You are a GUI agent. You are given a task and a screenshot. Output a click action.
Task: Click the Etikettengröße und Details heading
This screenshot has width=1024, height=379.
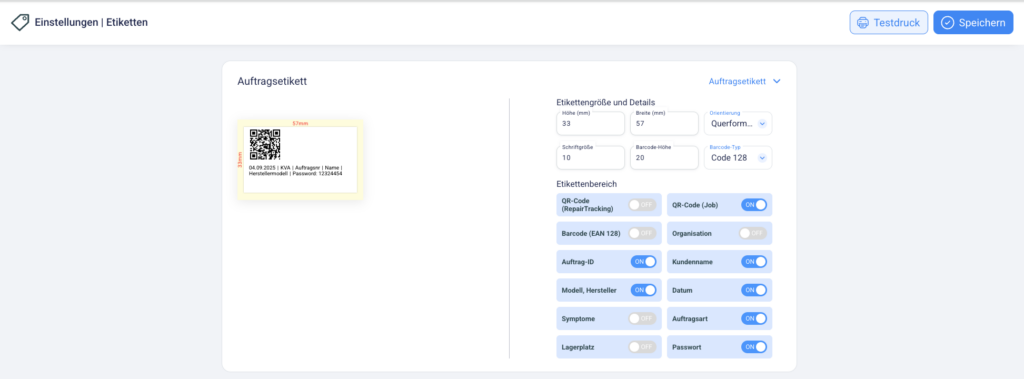pyautogui.click(x=605, y=103)
